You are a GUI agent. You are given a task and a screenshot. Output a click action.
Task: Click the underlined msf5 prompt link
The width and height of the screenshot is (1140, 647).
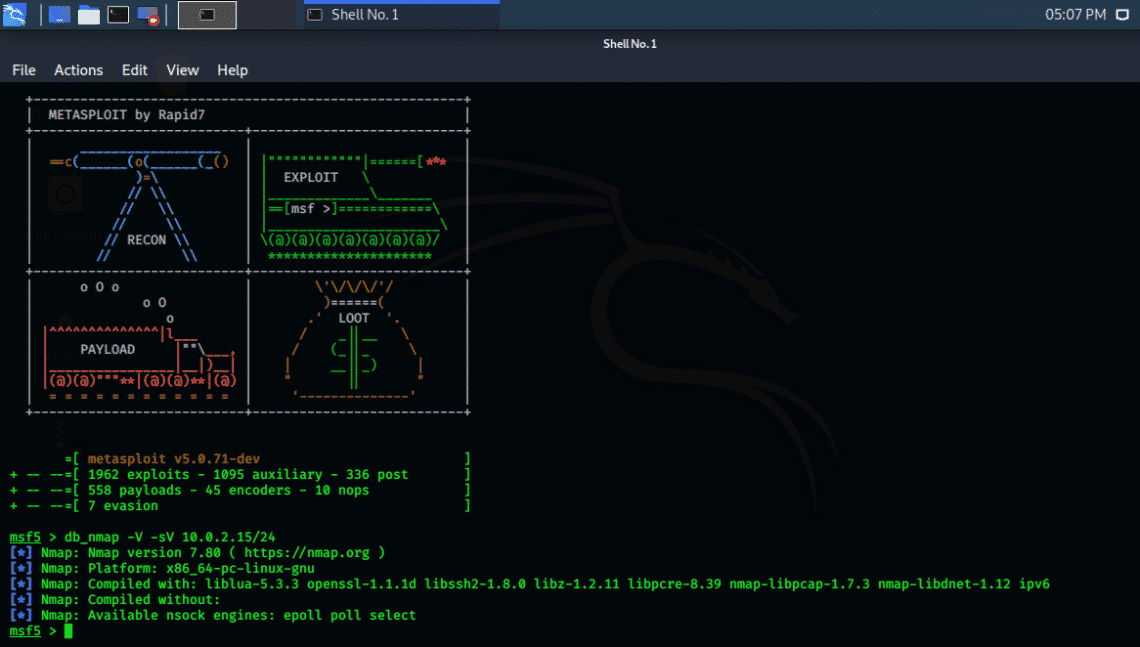coord(24,631)
